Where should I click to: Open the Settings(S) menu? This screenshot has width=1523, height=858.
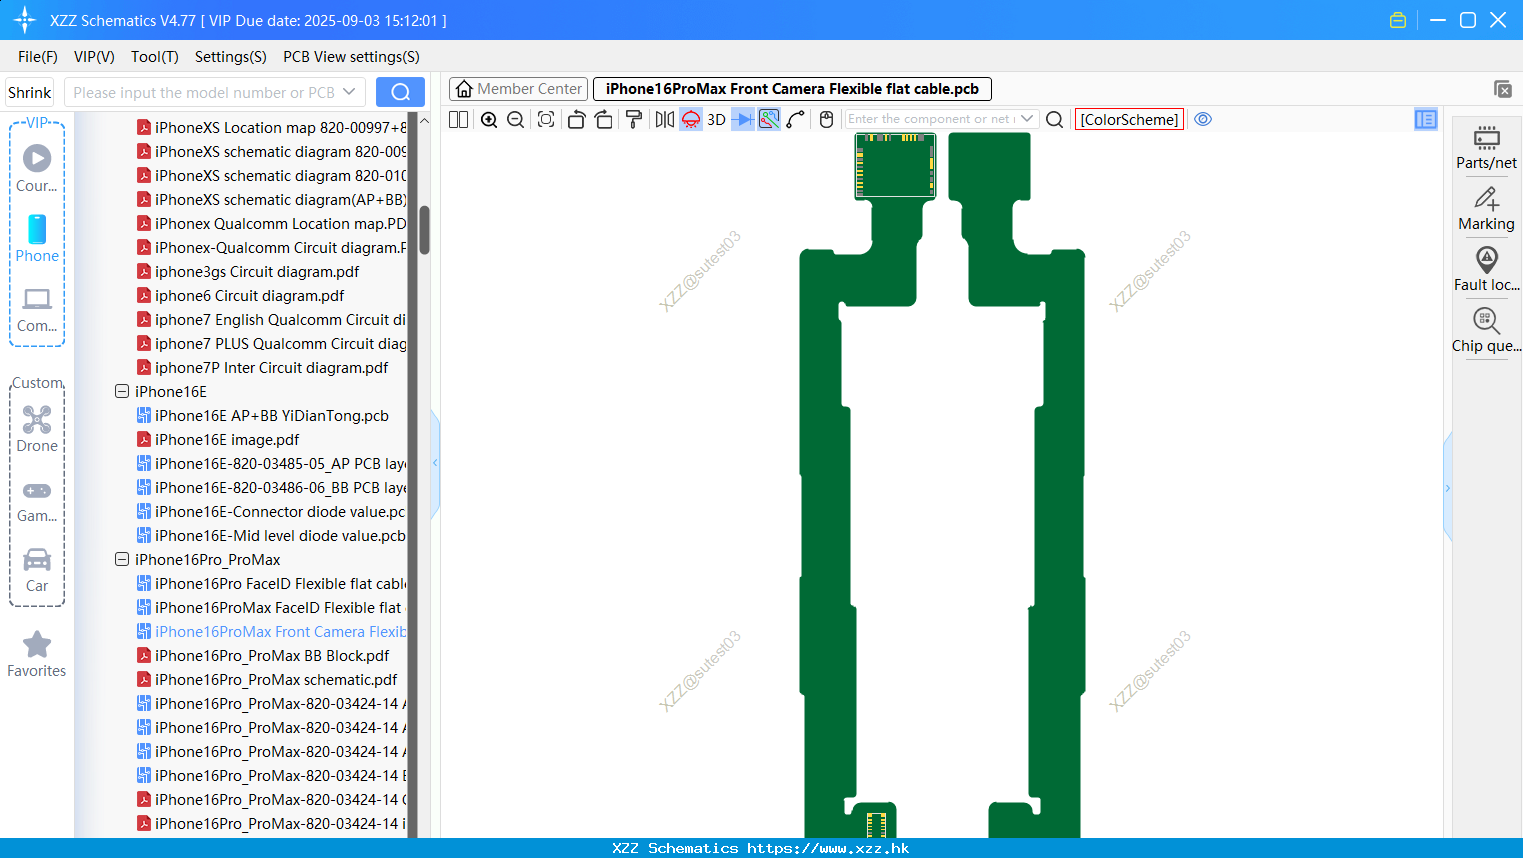tap(231, 57)
